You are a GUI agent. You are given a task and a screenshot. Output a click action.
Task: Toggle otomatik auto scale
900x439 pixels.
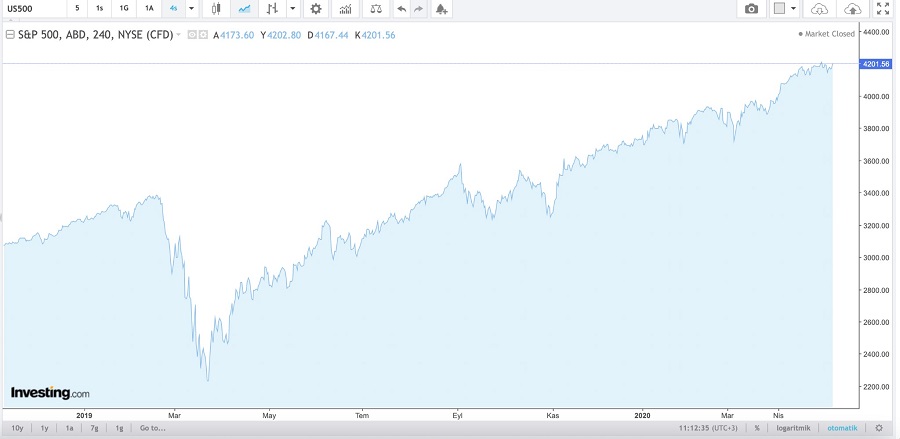point(842,428)
